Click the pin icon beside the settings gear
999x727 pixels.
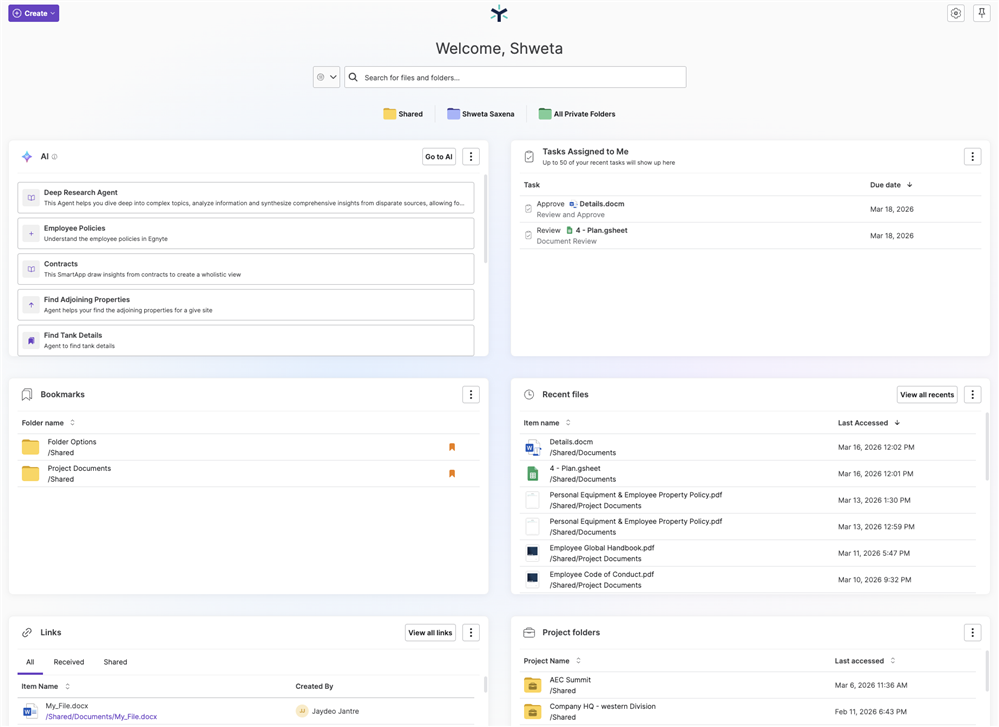(981, 13)
